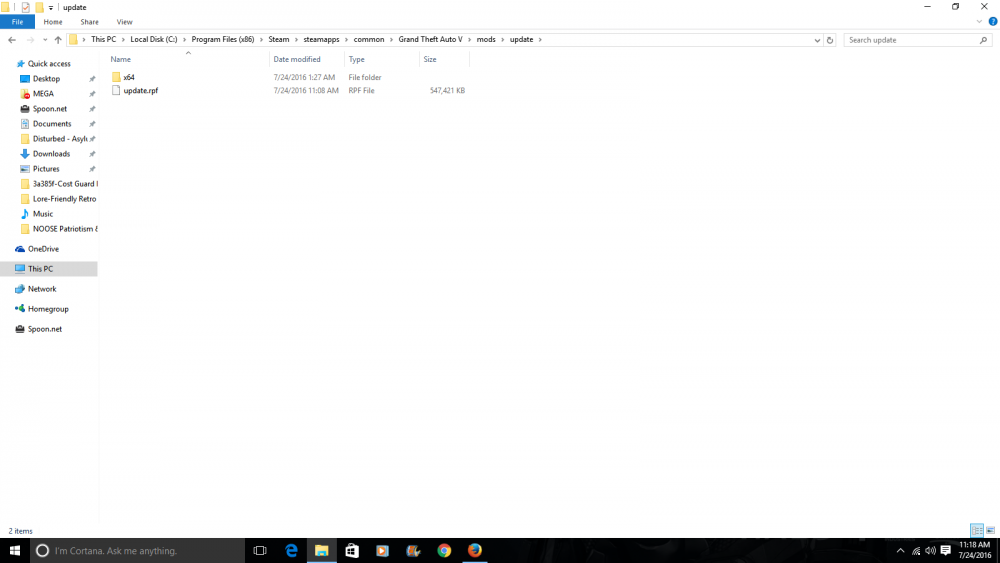Open the recent locations dropdown arrow
Viewport: 1000px width, 563px height.
click(x=45, y=40)
